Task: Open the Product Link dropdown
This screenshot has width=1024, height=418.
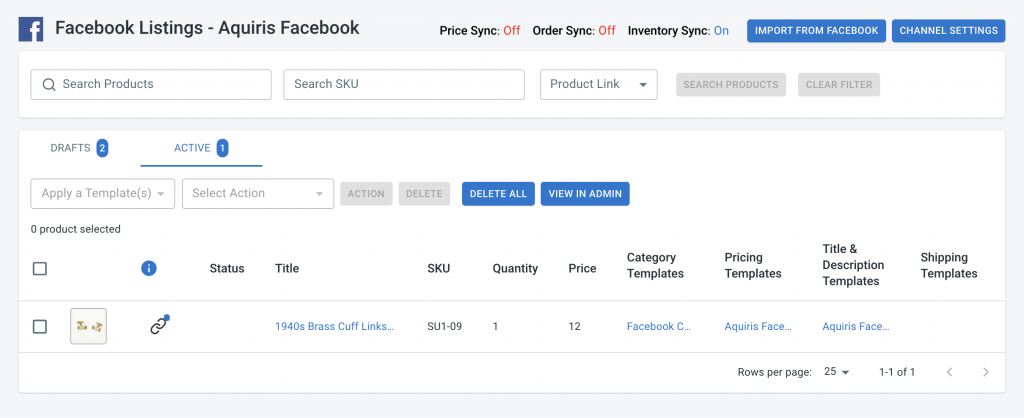Action: coord(599,84)
